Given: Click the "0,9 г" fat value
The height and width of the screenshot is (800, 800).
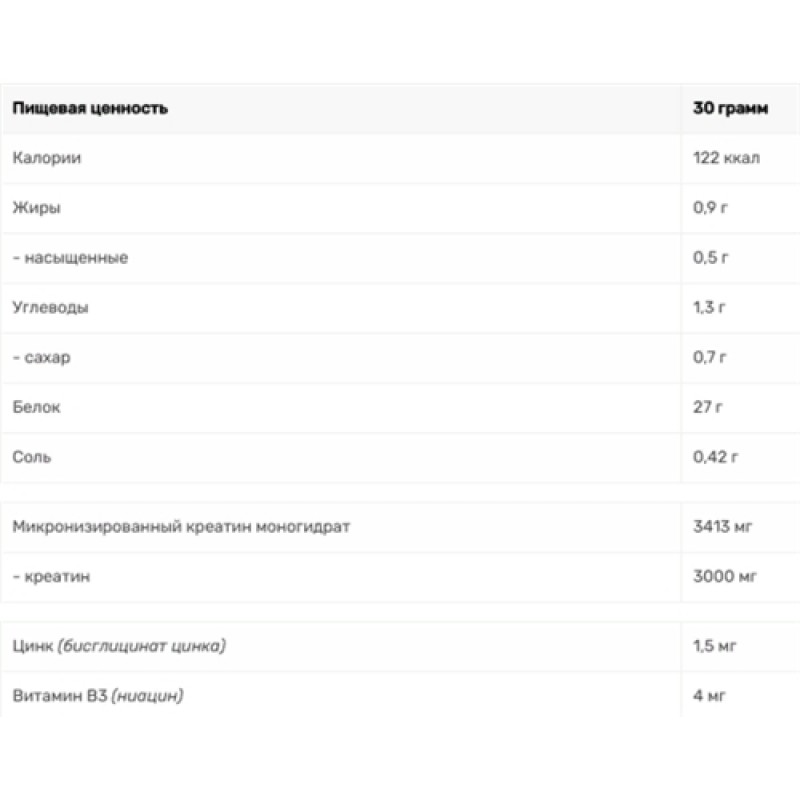Looking at the screenshot, I should pos(711,208).
